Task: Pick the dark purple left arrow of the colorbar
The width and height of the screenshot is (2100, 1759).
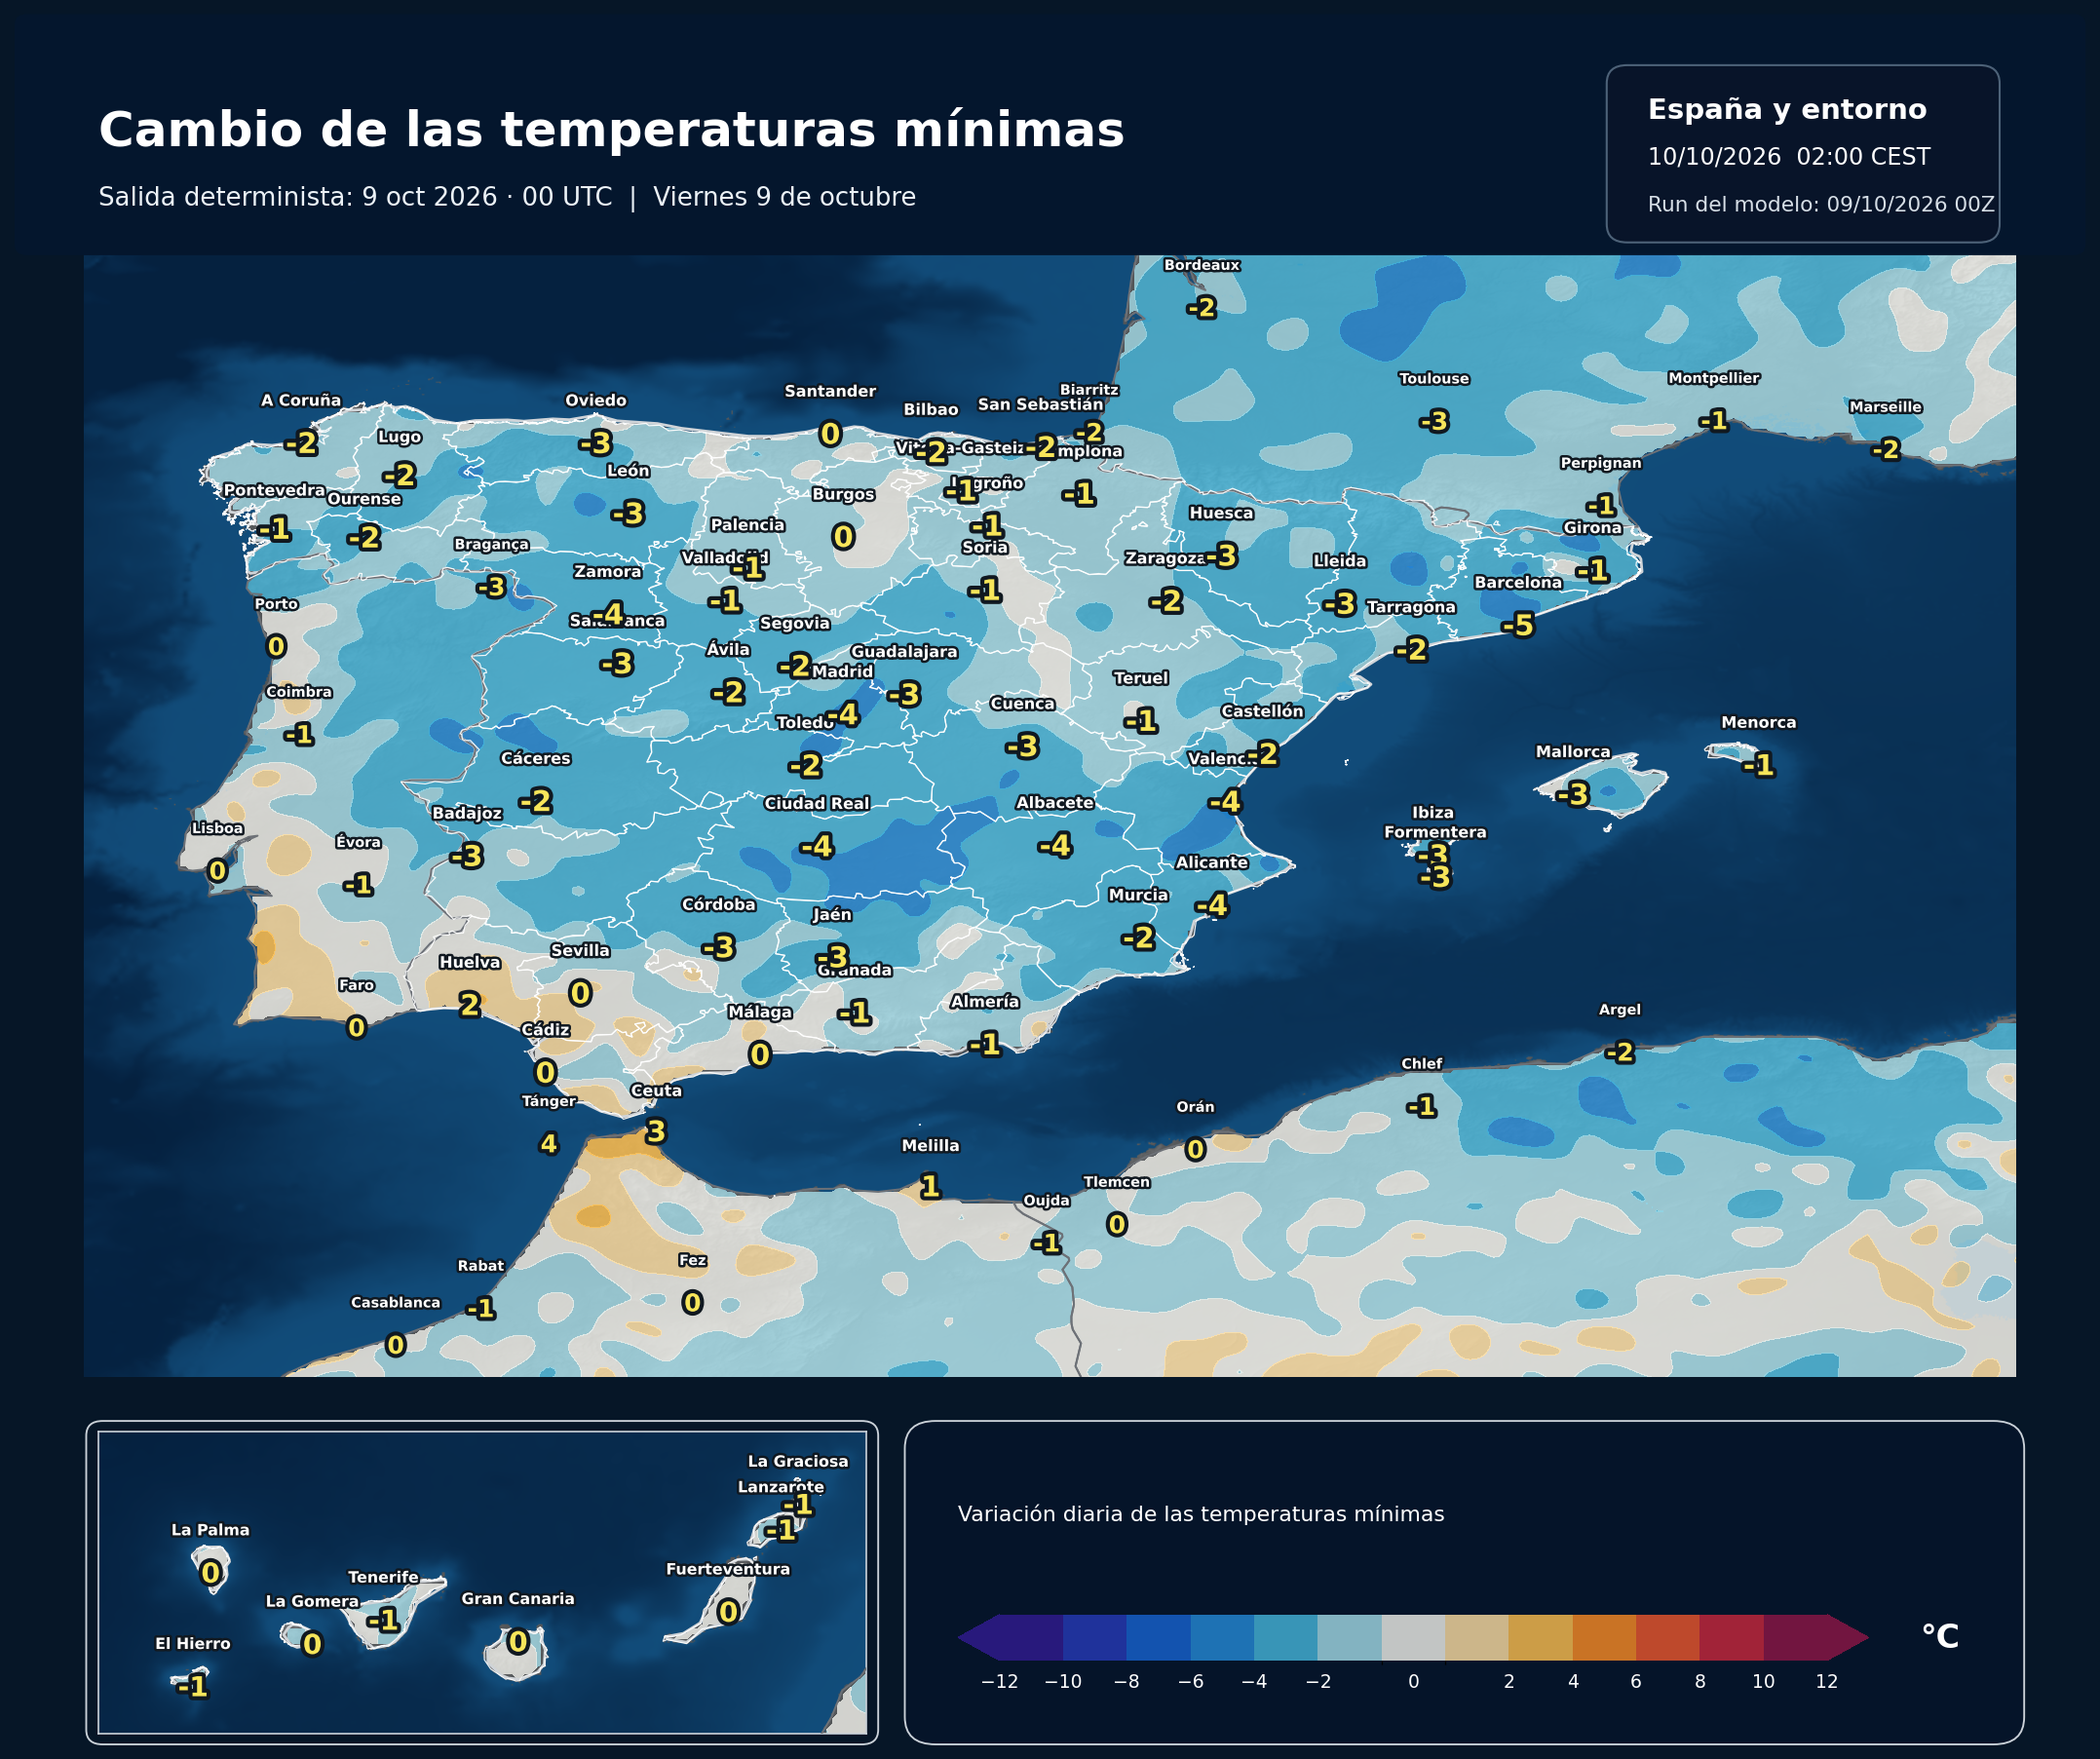Action: pyautogui.click(x=978, y=1637)
